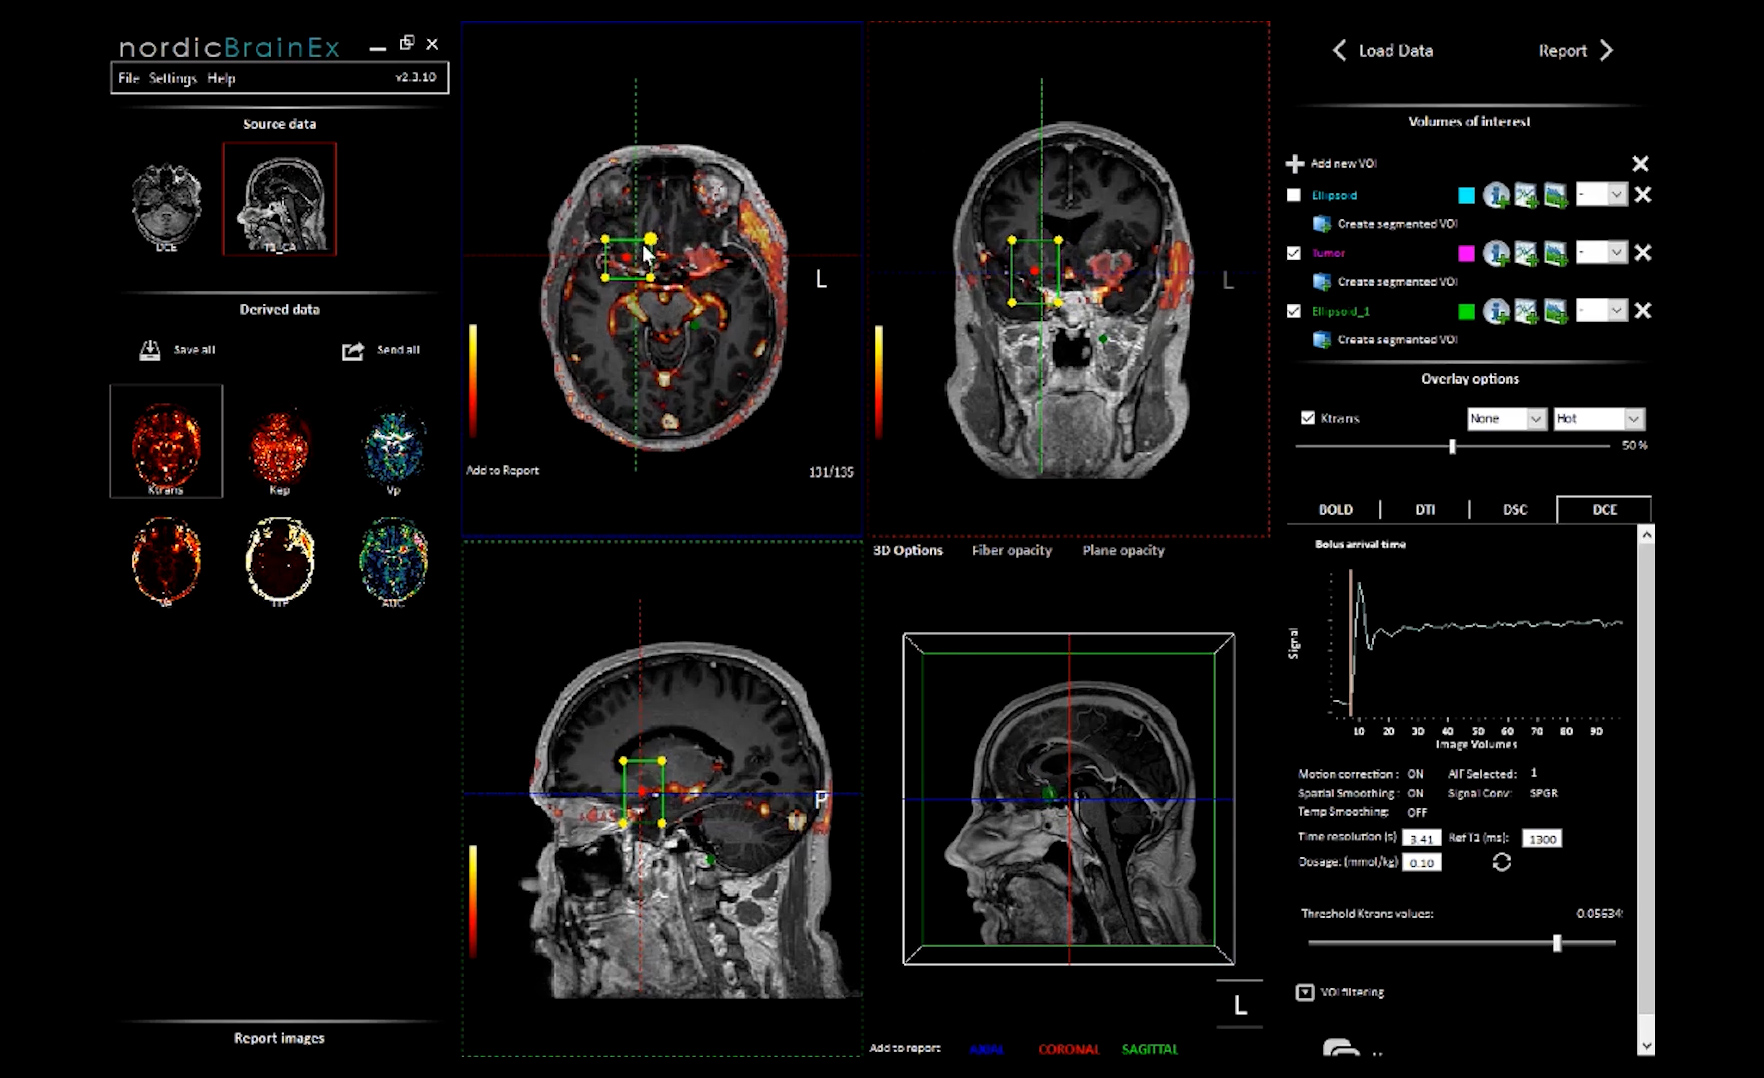The image size is (1764, 1078).
Task: Add curve plot for Ellipsoid VOI
Action: click(1526, 195)
